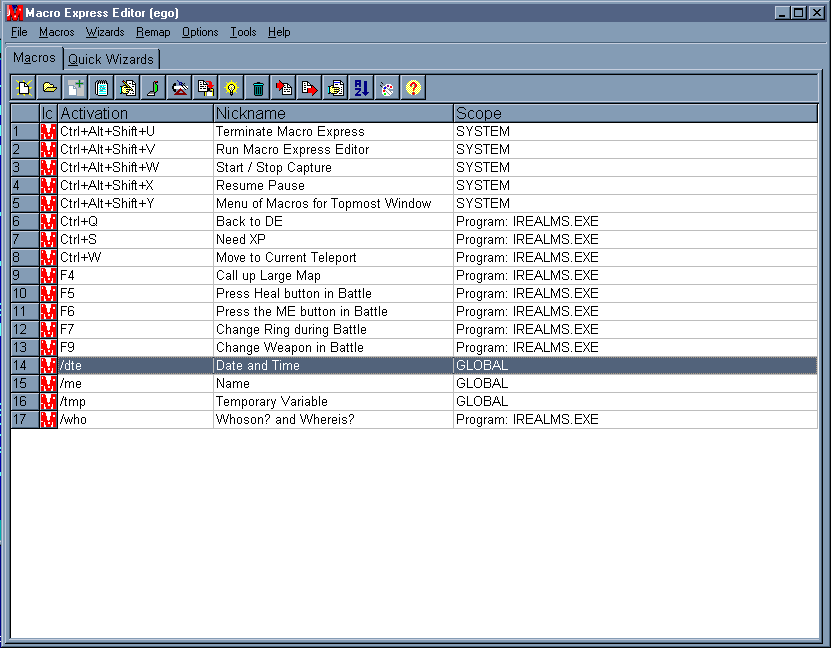
Task: Click the /tmp activation cell
Action: (136, 402)
